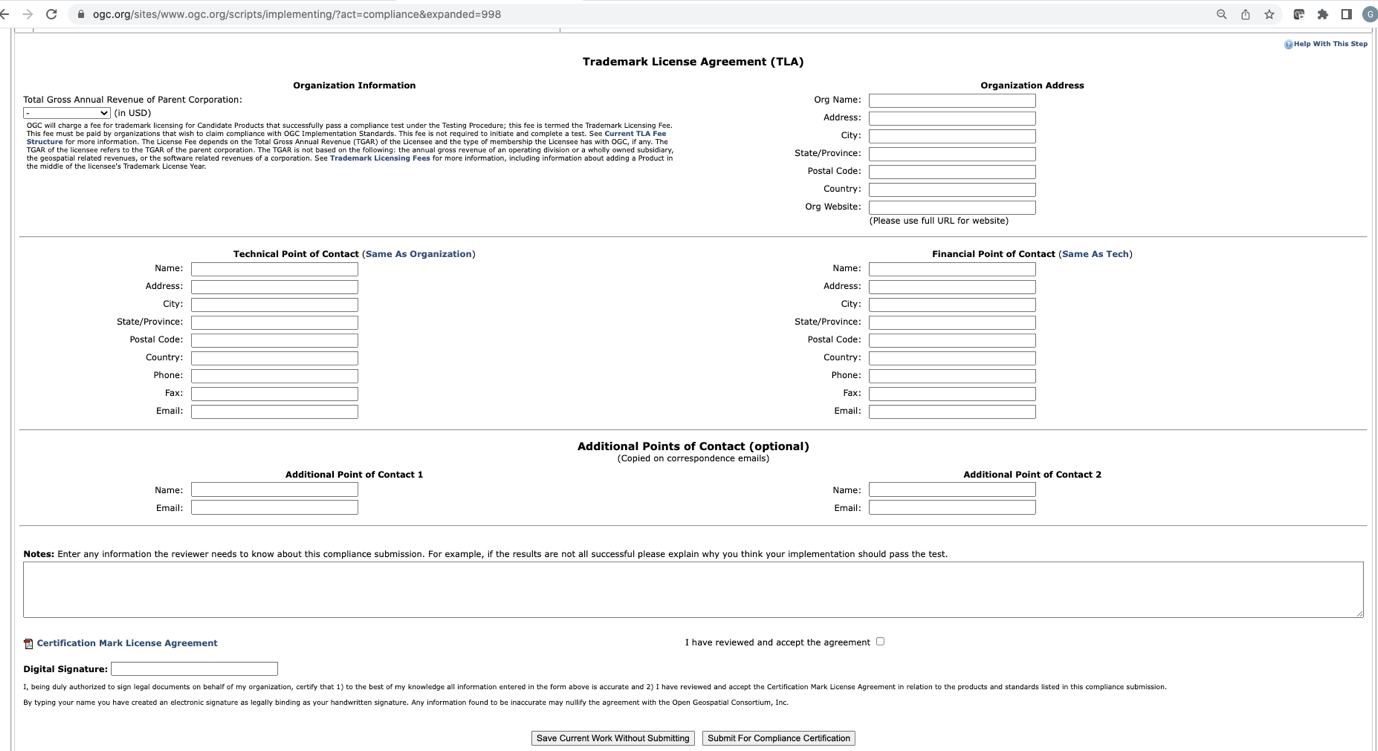1378x751 pixels.
Task: Click the question mark help icon
Action: pyautogui.click(x=1288, y=44)
